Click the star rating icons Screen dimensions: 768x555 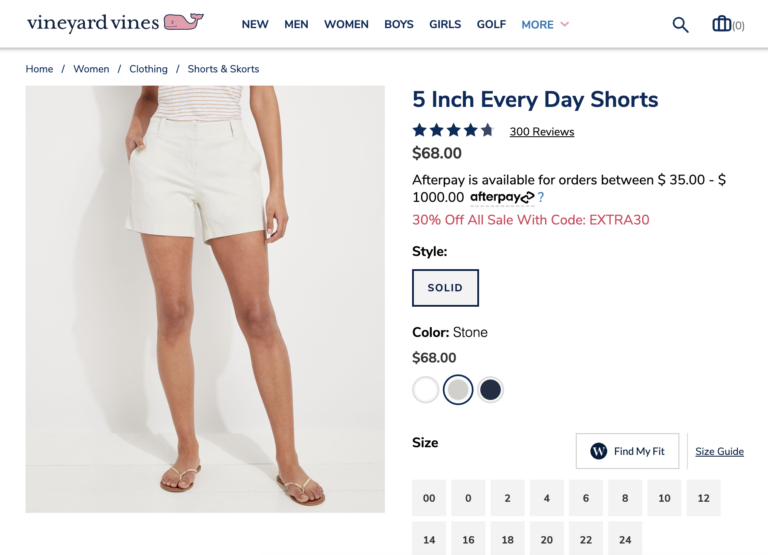[453, 130]
